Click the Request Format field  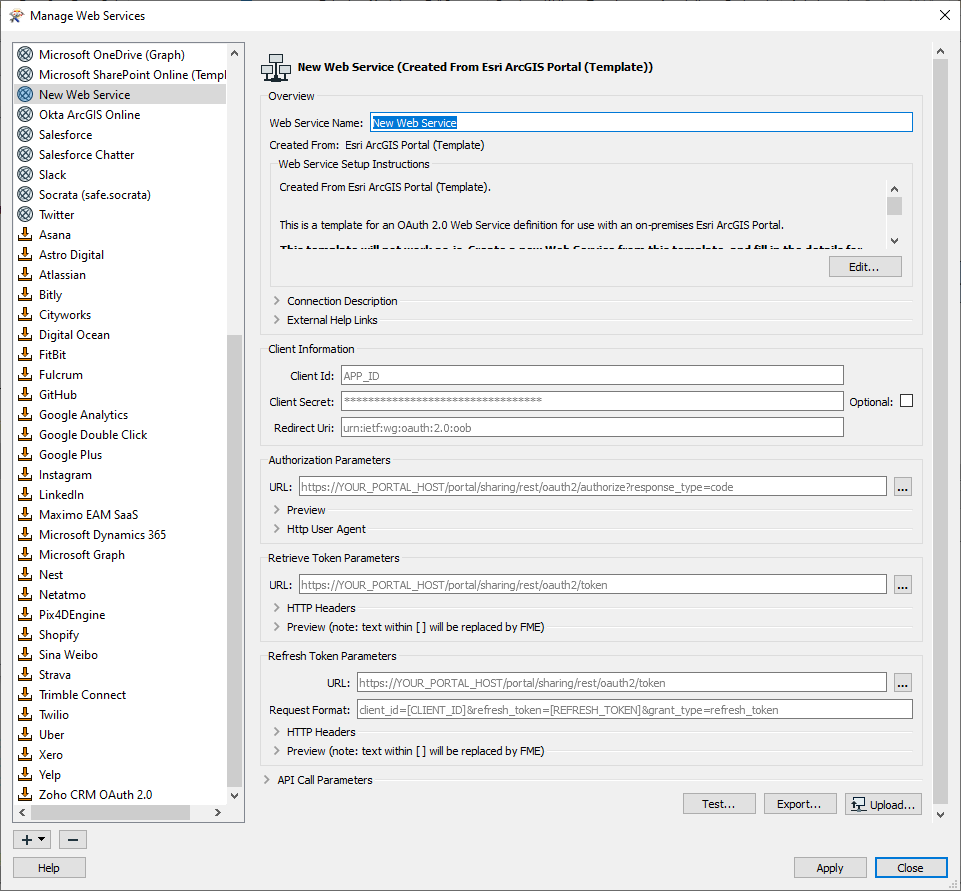point(634,709)
